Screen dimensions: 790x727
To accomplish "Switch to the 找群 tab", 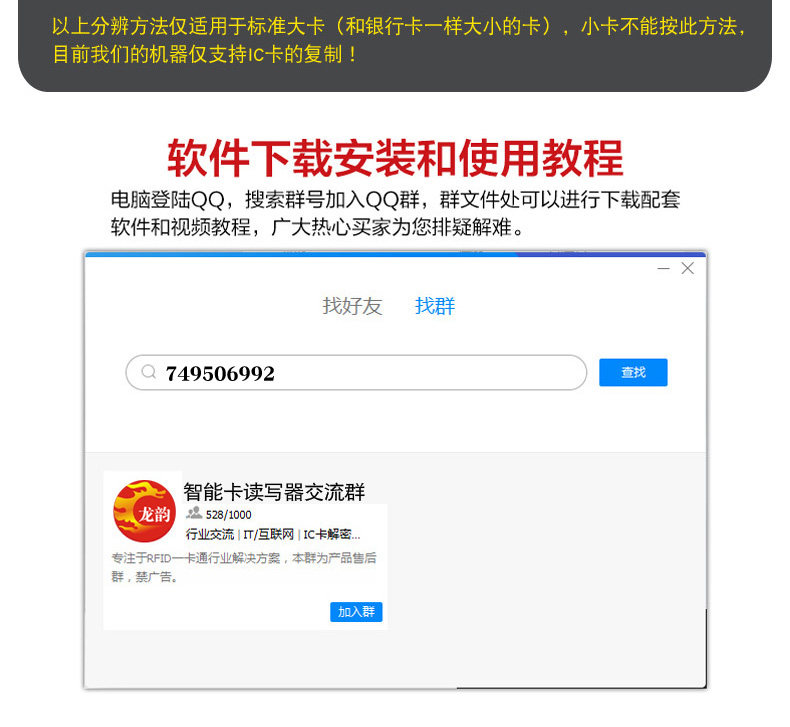I will [x=435, y=306].
